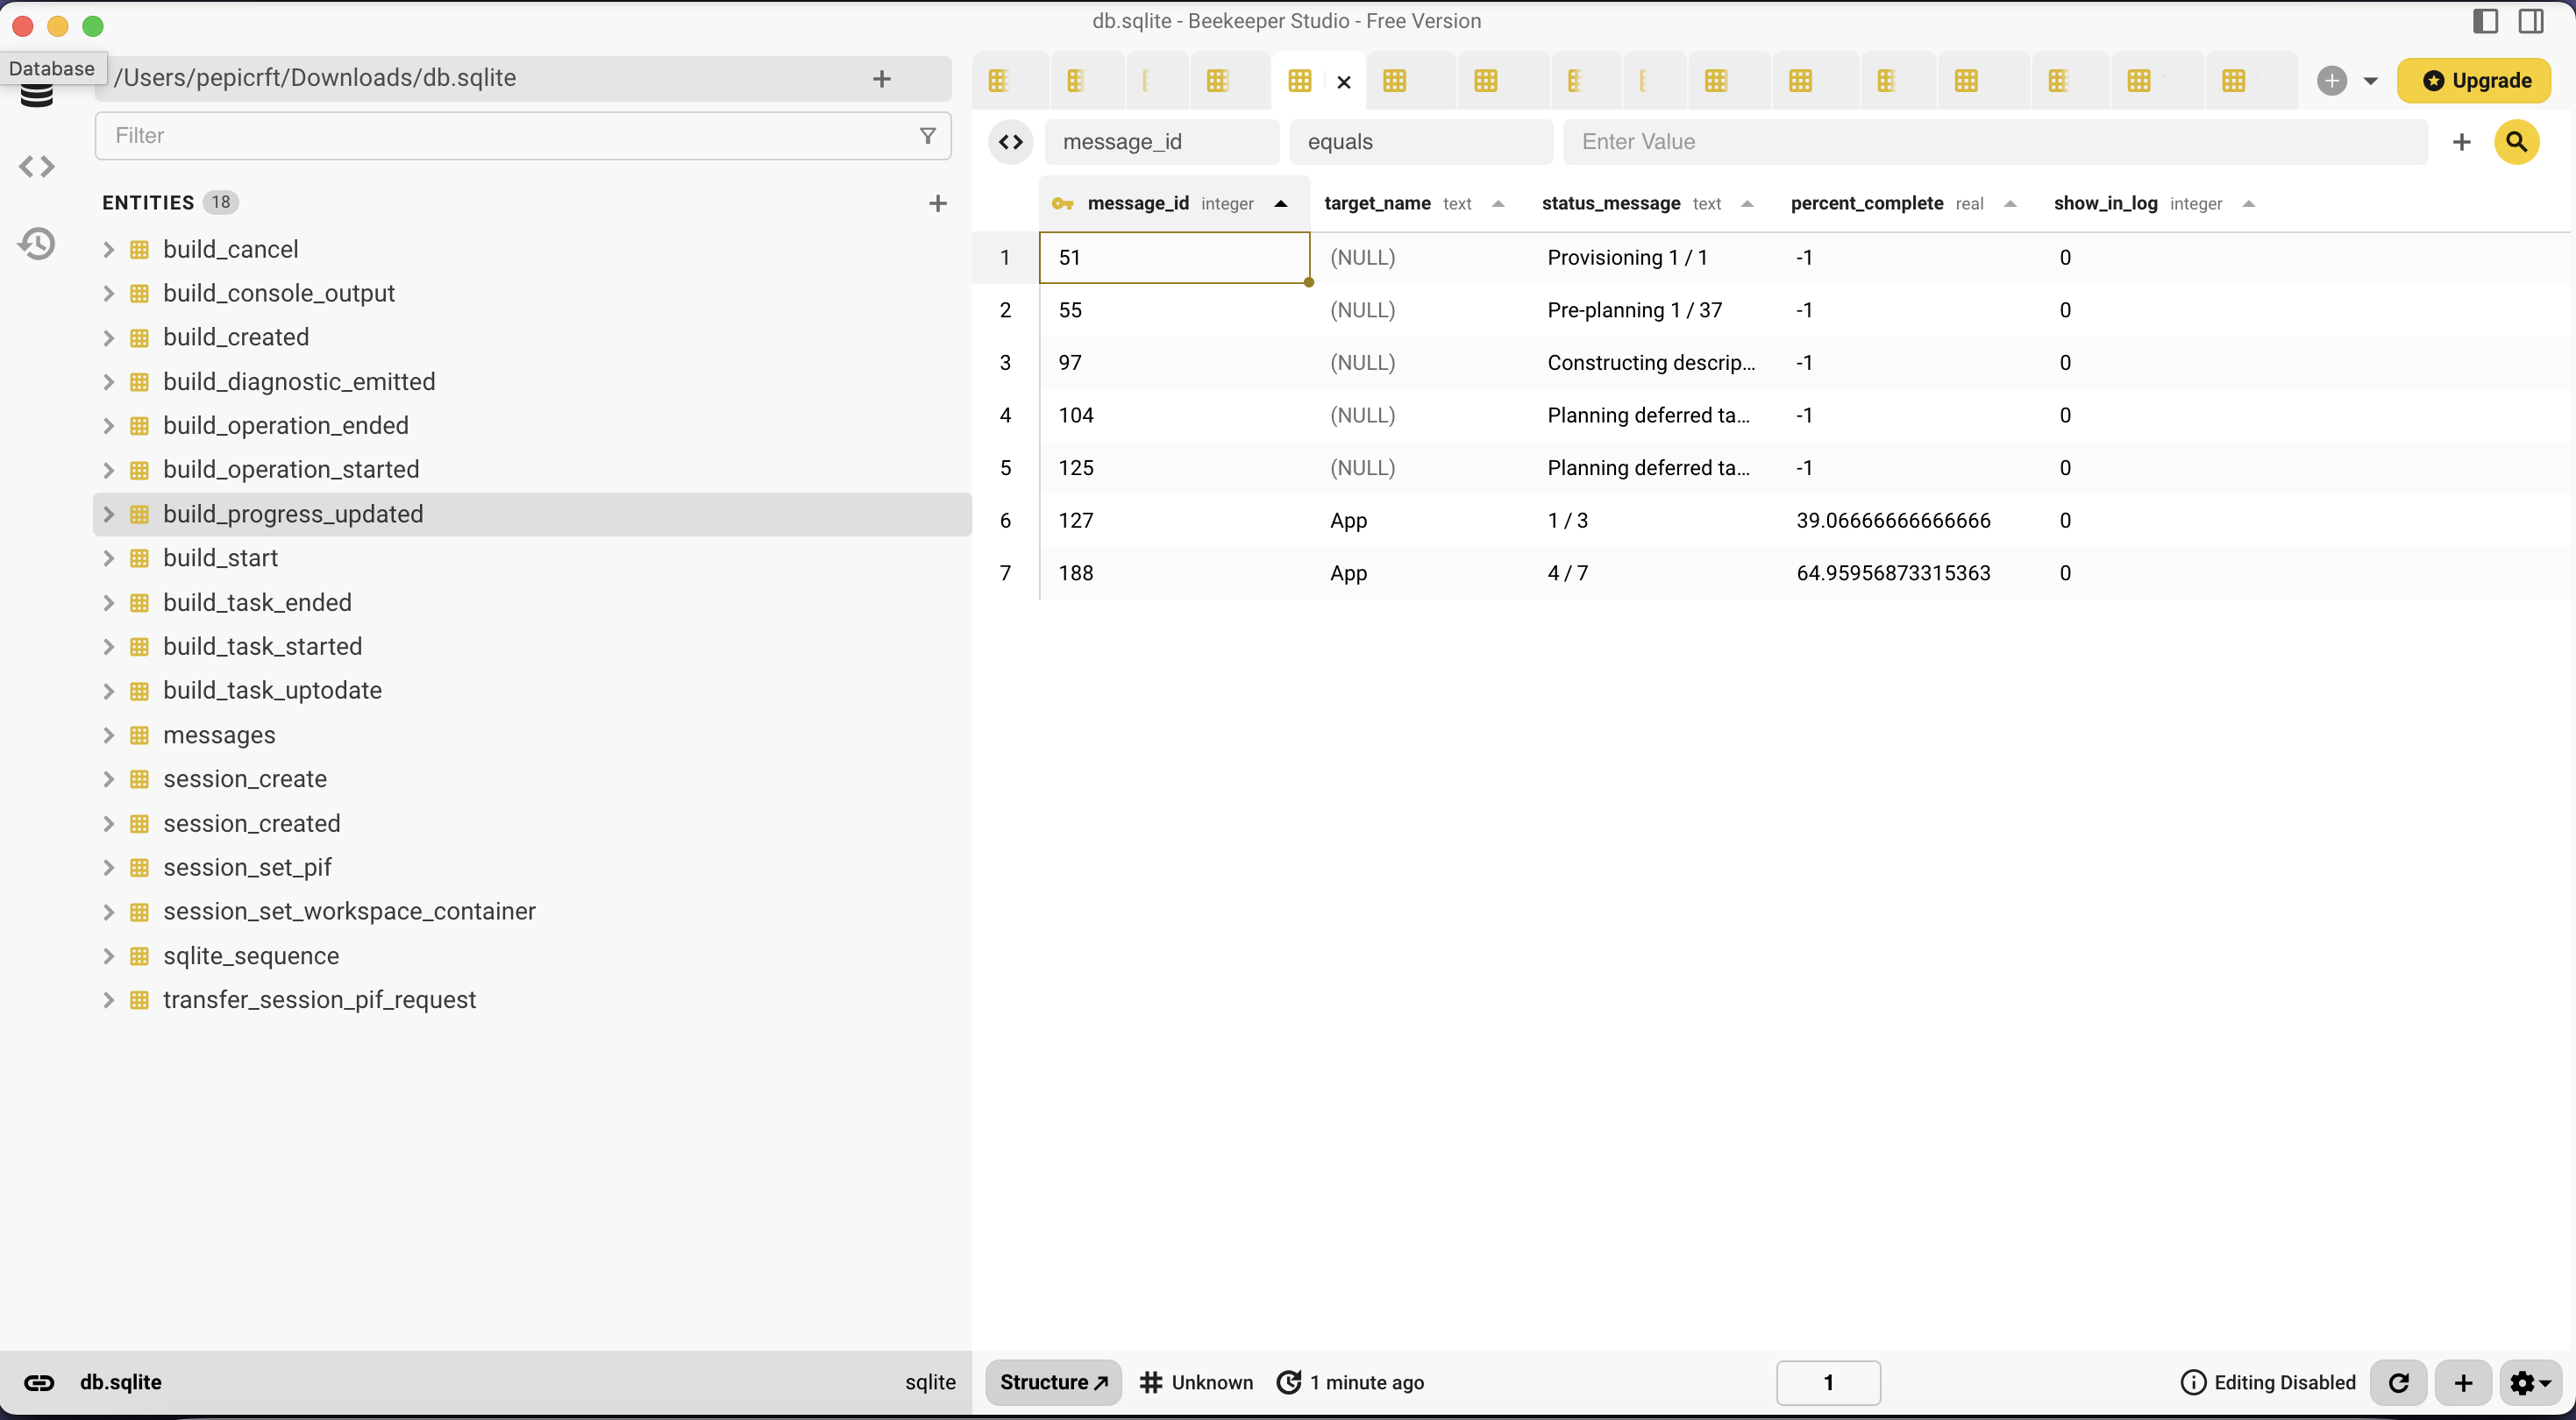Click the refresh table icon in footer
This screenshot has width=2576, height=1420.
coord(2398,1382)
